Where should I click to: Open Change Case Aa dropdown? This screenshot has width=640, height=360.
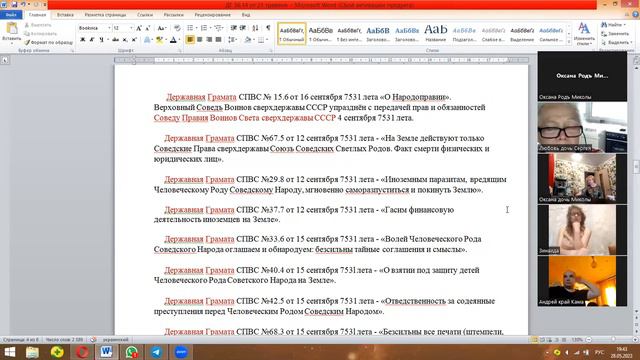(x=162, y=28)
